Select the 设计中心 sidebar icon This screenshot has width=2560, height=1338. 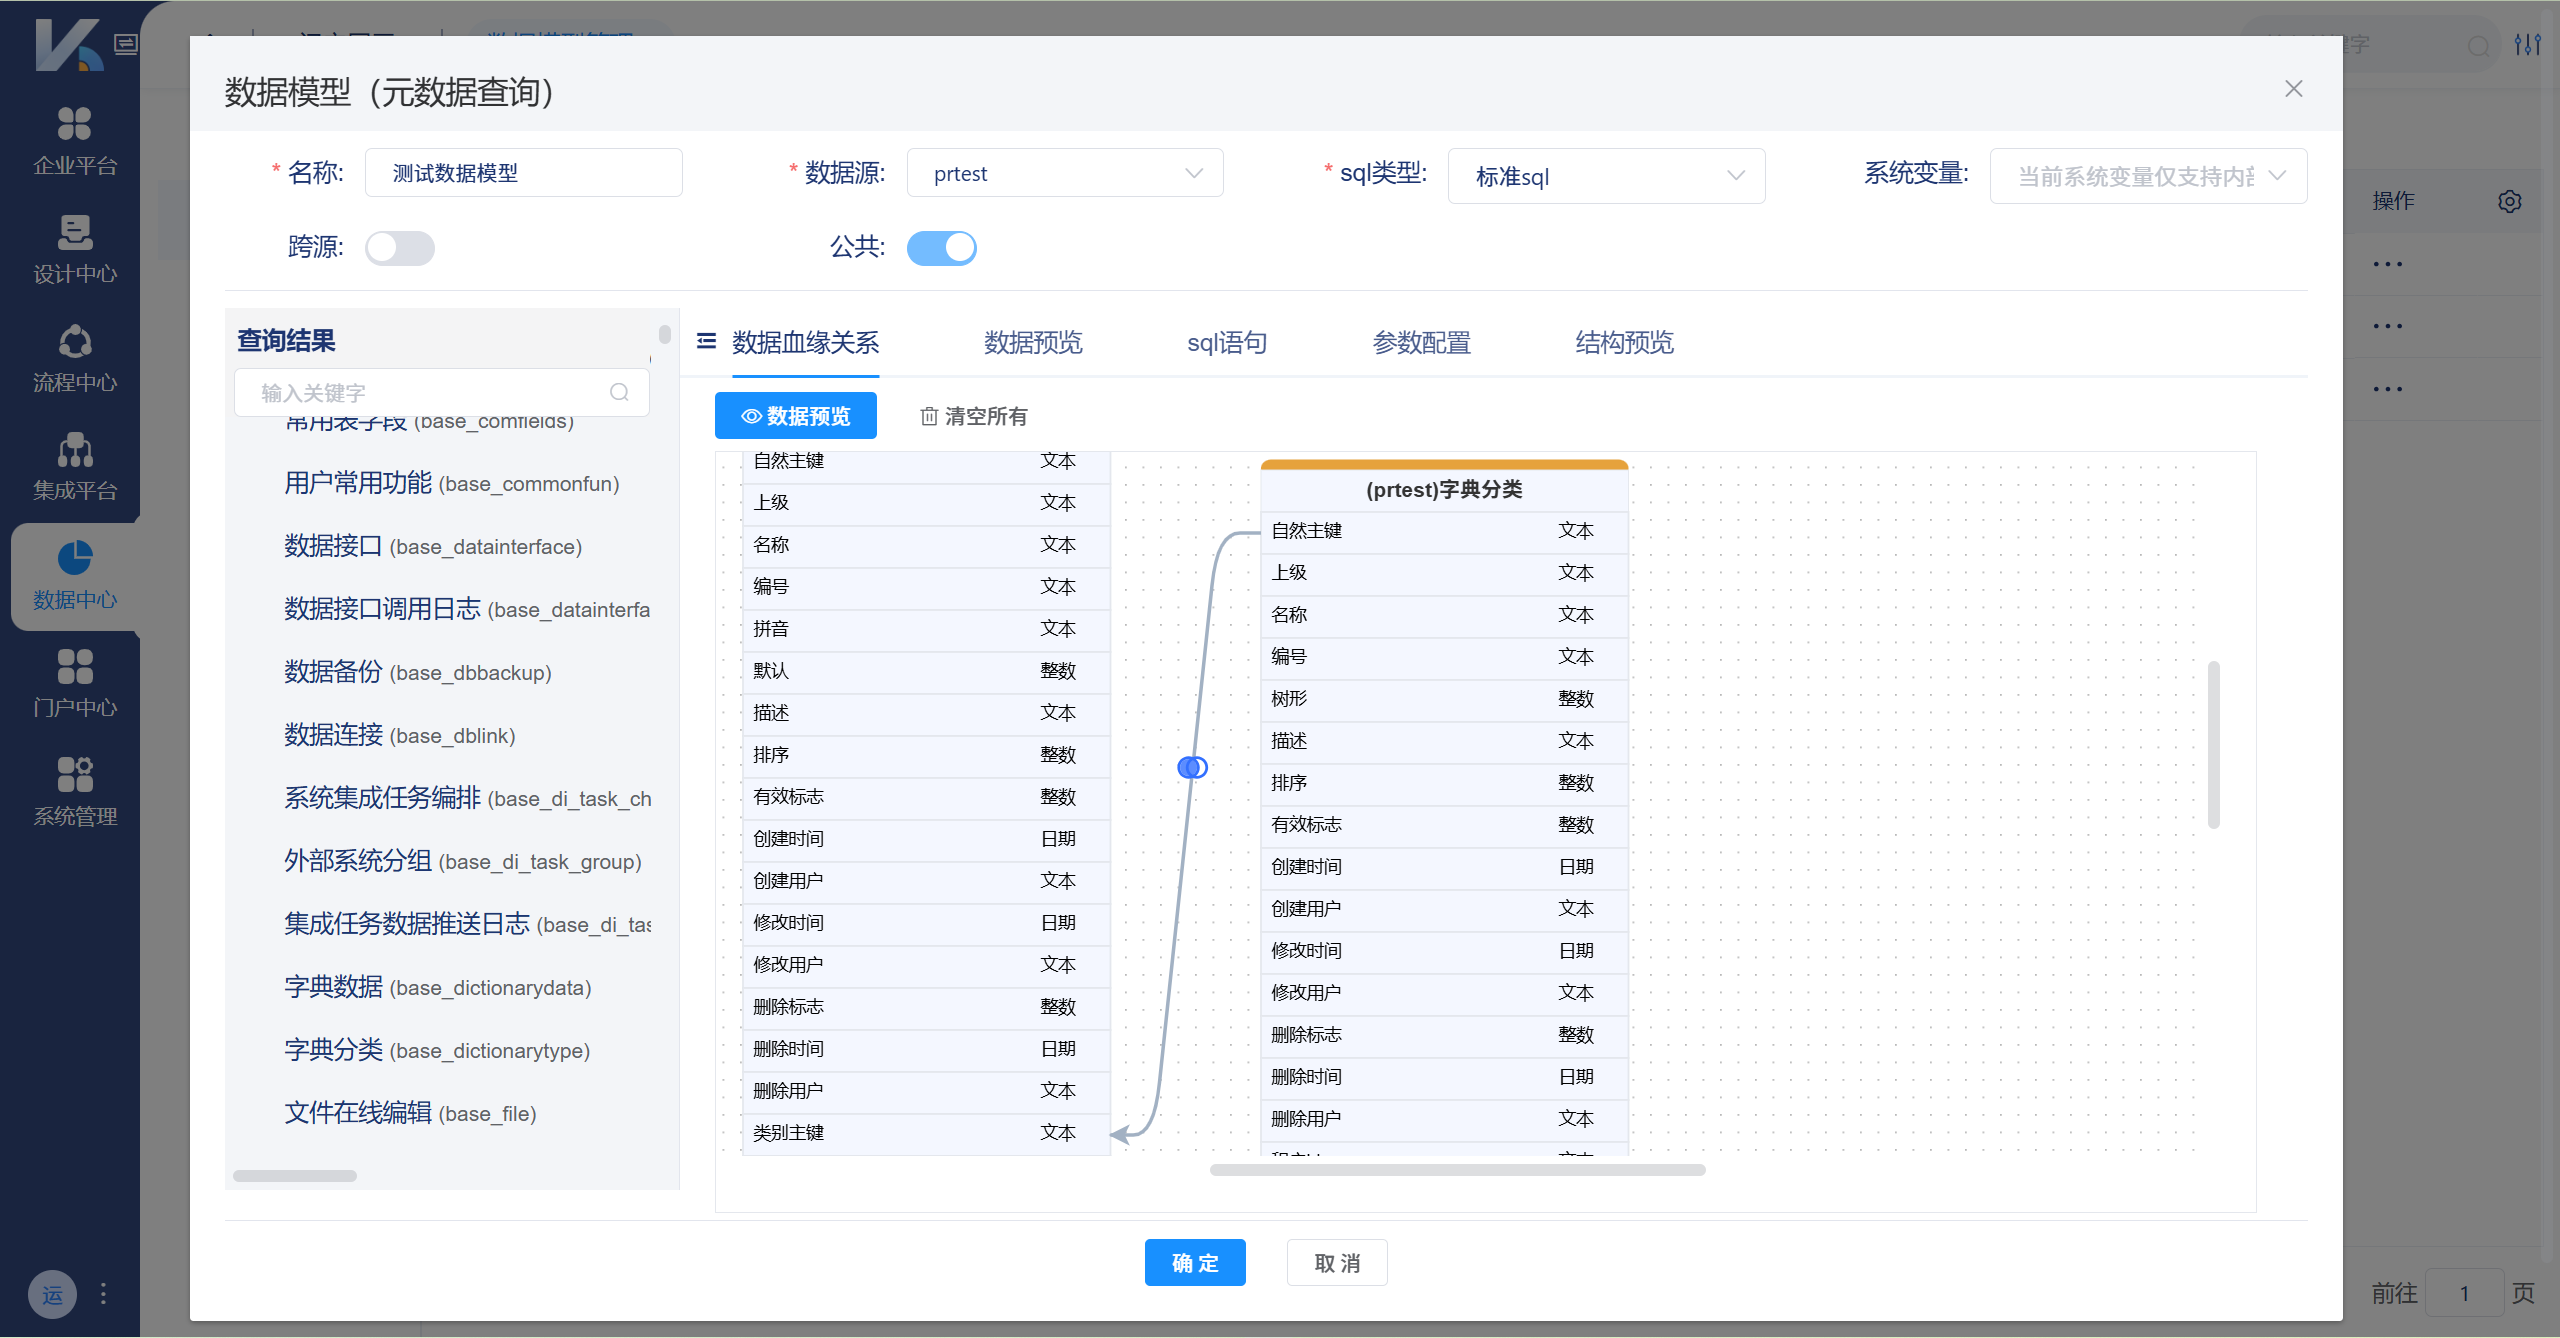pyautogui.click(x=73, y=248)
